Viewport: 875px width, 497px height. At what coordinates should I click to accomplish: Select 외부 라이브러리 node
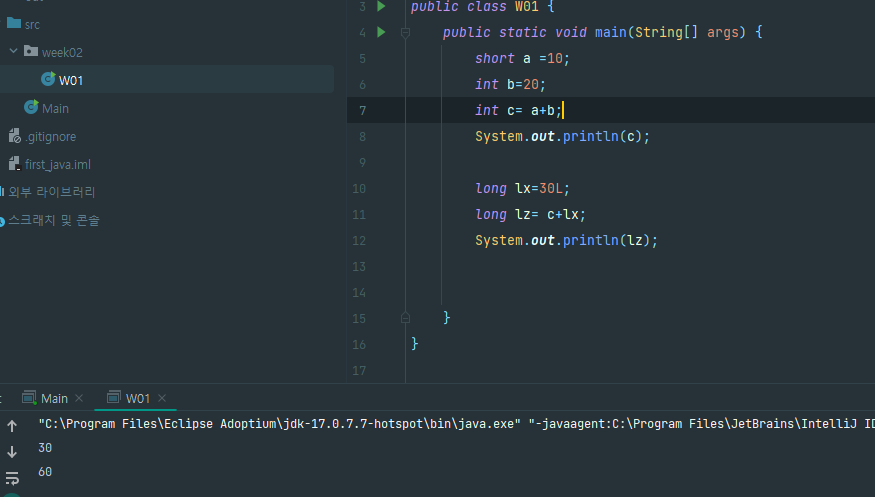coord(51,192)
